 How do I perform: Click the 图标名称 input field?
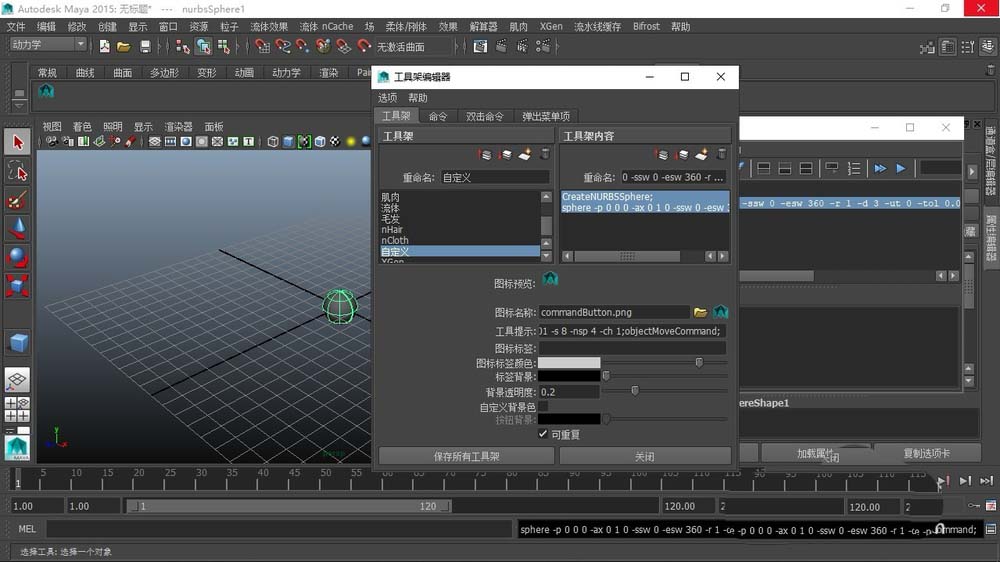click(x=614, y=312)
